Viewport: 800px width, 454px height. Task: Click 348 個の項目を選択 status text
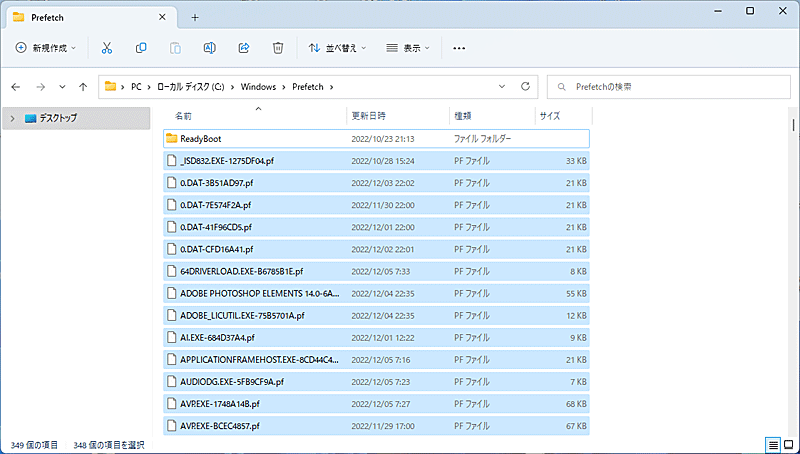(x=109, y=445)
